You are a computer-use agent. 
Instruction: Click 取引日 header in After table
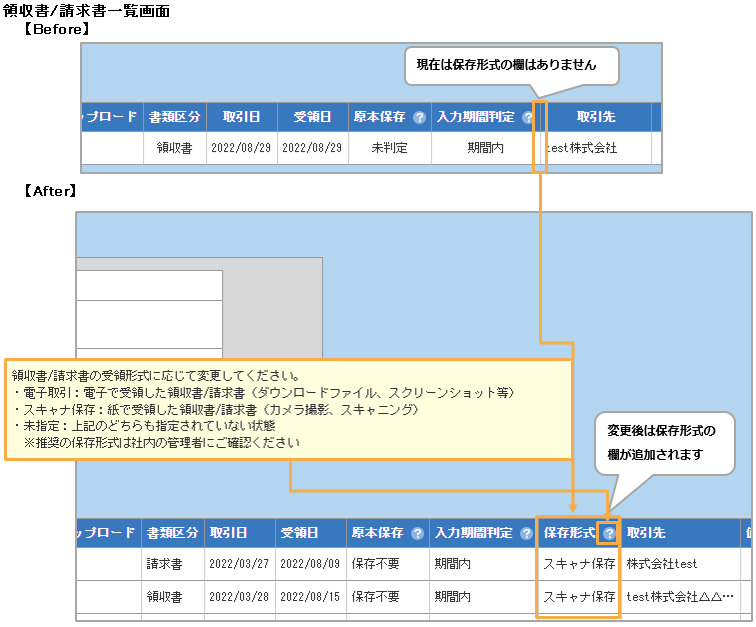point(240,534)
